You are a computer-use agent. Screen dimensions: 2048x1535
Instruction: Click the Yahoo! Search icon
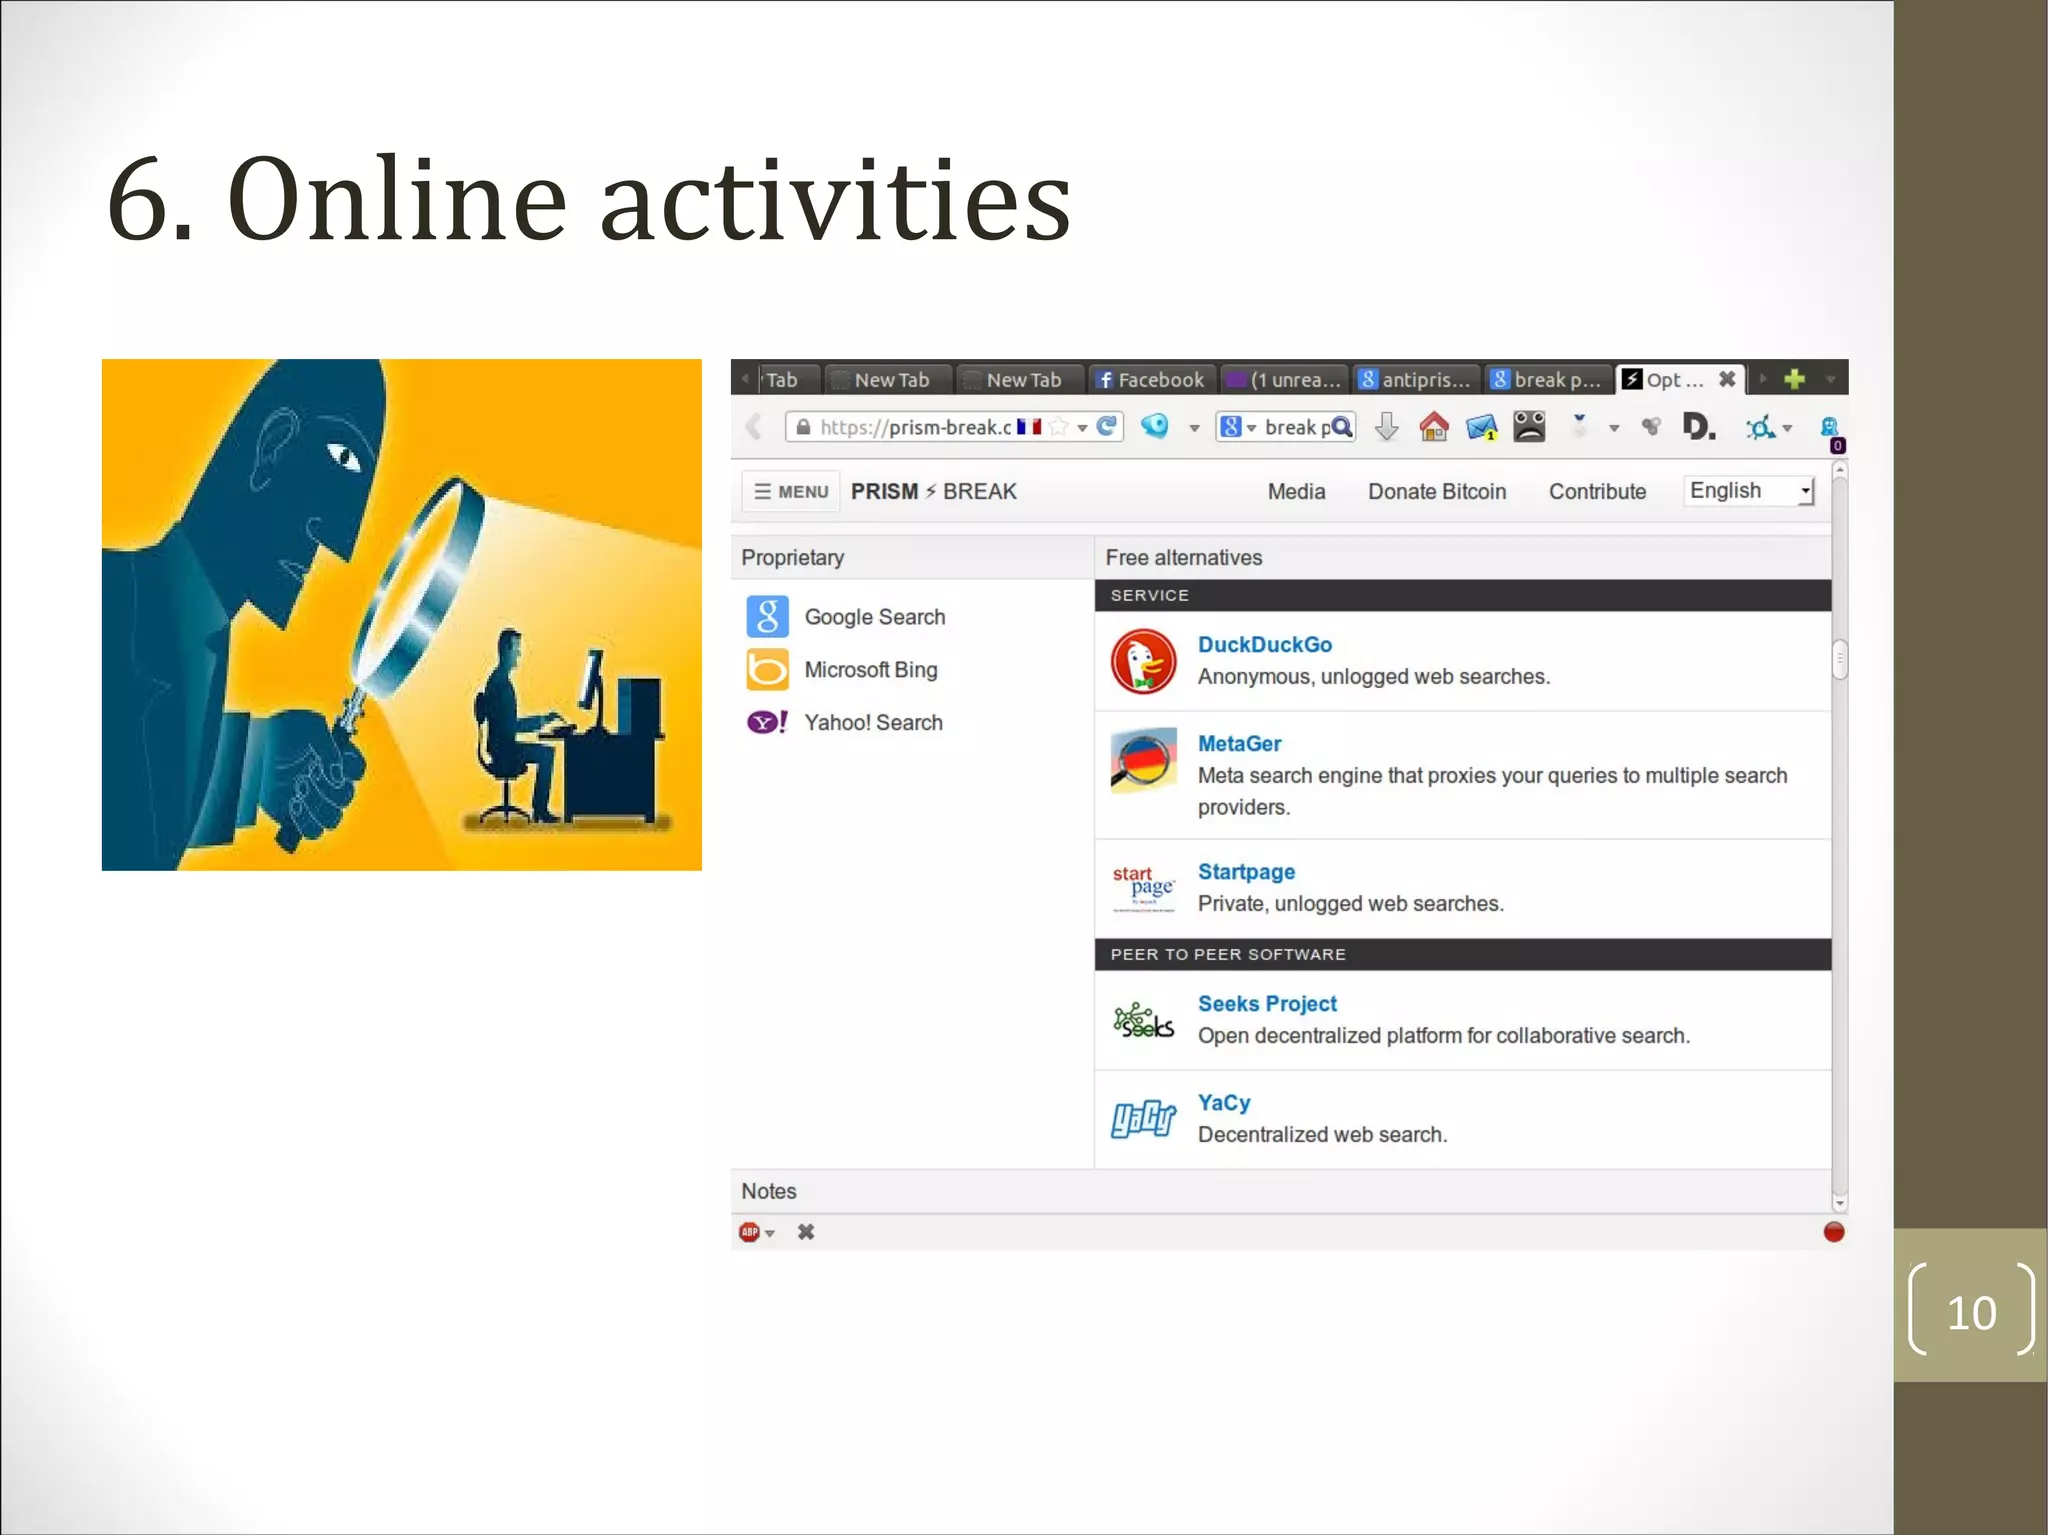click(x=768, y=722)
